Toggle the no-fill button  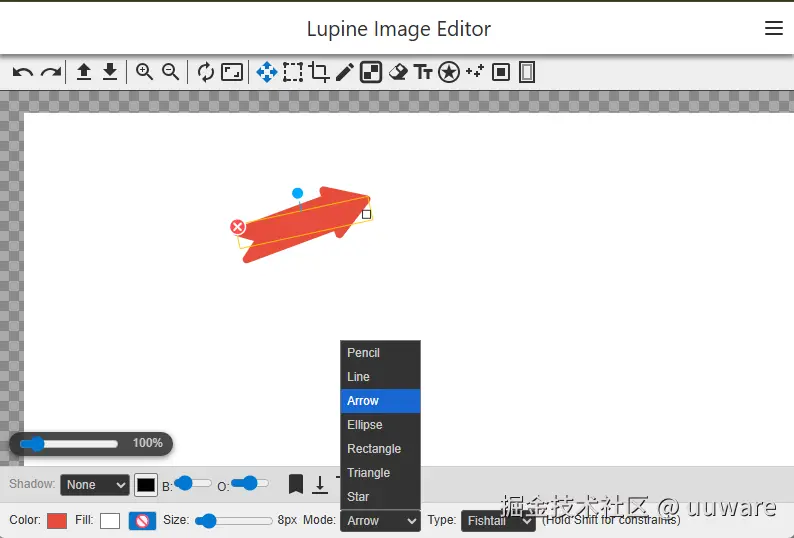click(142, 521)
